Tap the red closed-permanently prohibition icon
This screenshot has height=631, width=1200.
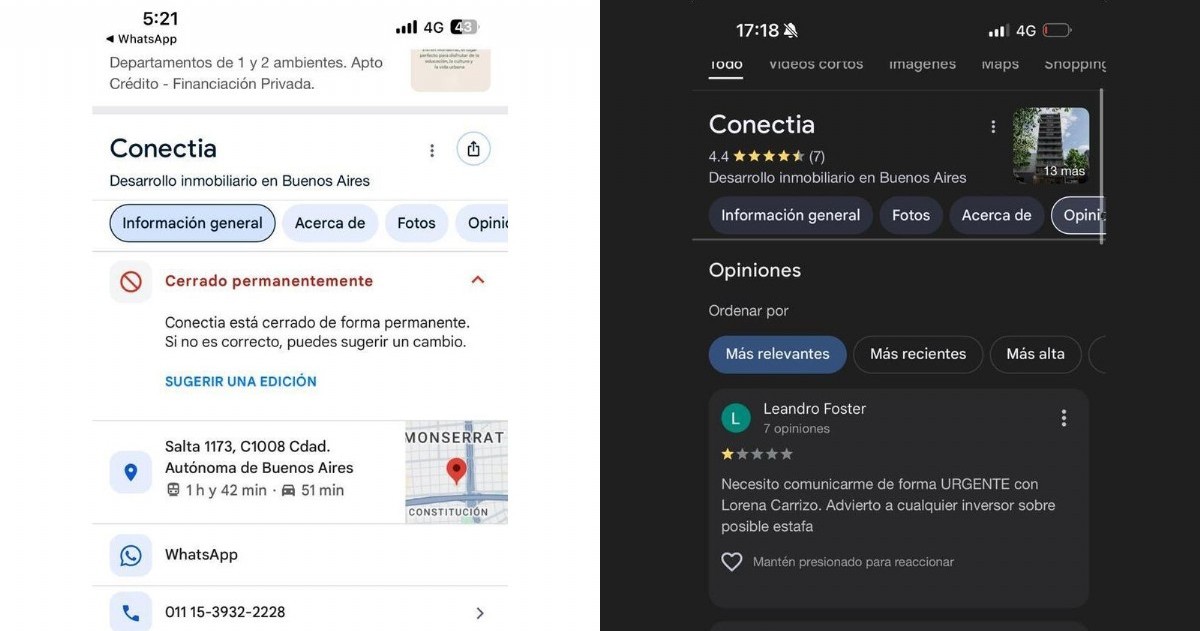point(131,282)
